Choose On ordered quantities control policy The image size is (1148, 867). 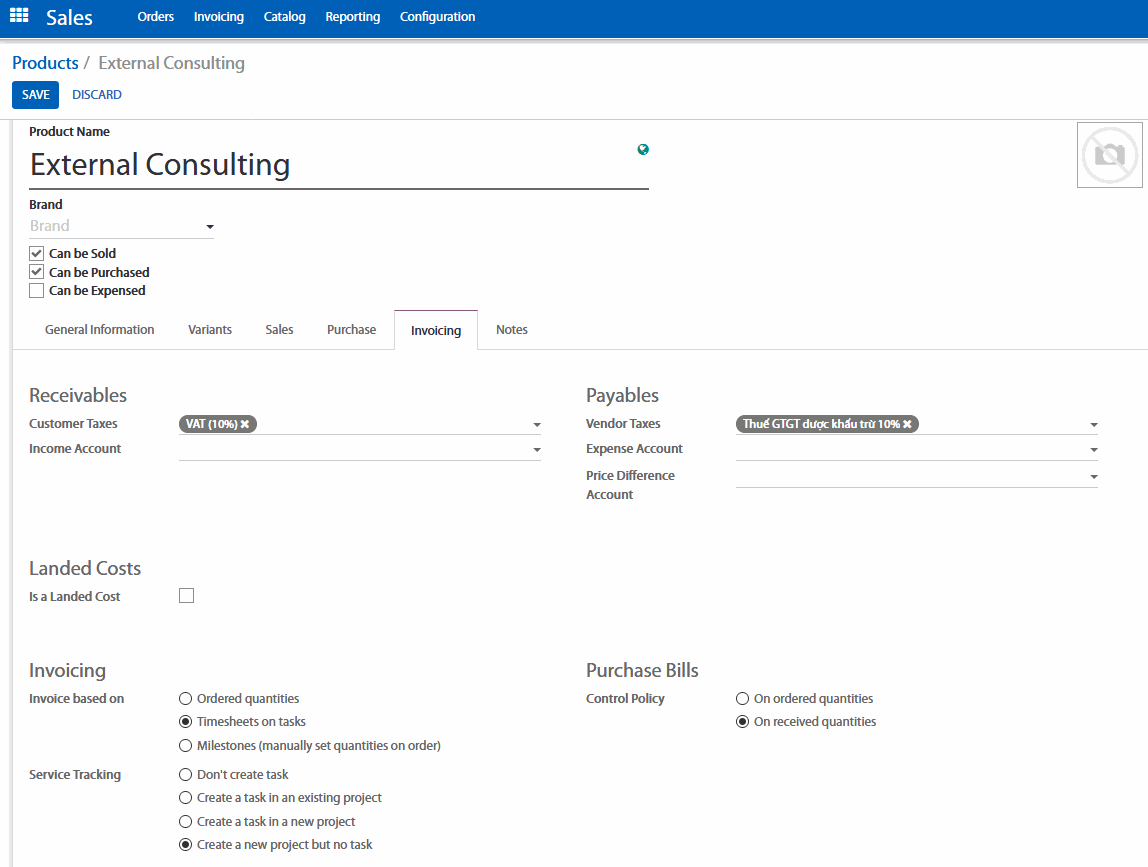pyautogui.click(x=742, y=699)
